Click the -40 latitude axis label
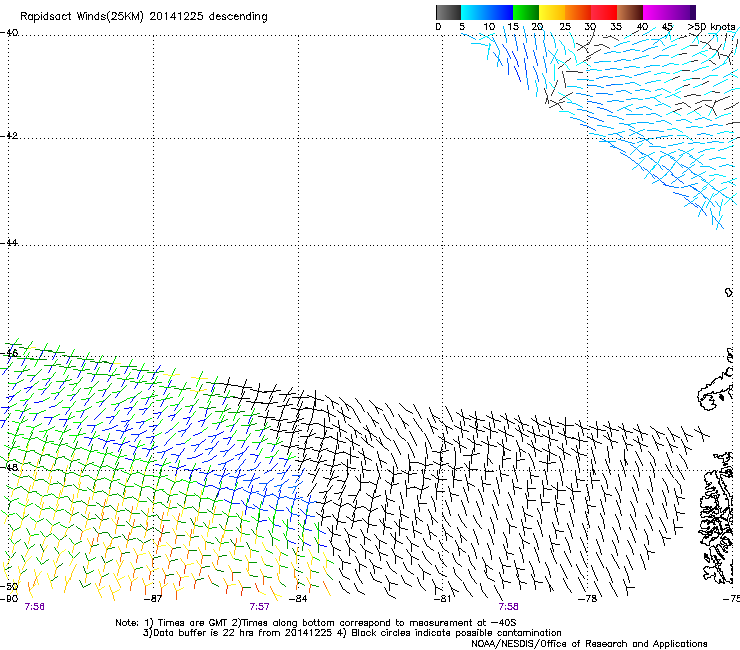 [9, 33]
